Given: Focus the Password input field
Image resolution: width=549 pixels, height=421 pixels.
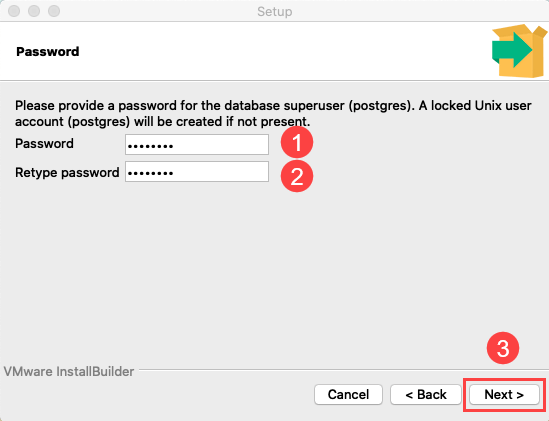Looking at the screenshot, I should pos(197,144).
